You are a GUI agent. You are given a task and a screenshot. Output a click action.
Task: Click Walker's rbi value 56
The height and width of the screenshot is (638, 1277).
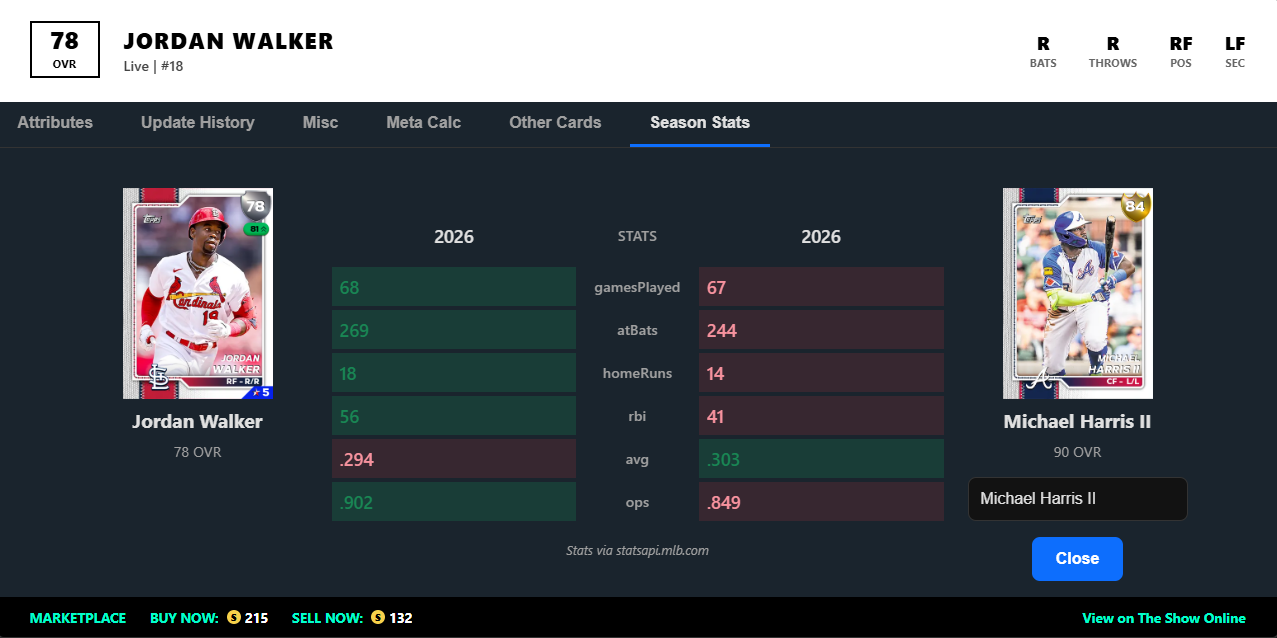[454, 416]
